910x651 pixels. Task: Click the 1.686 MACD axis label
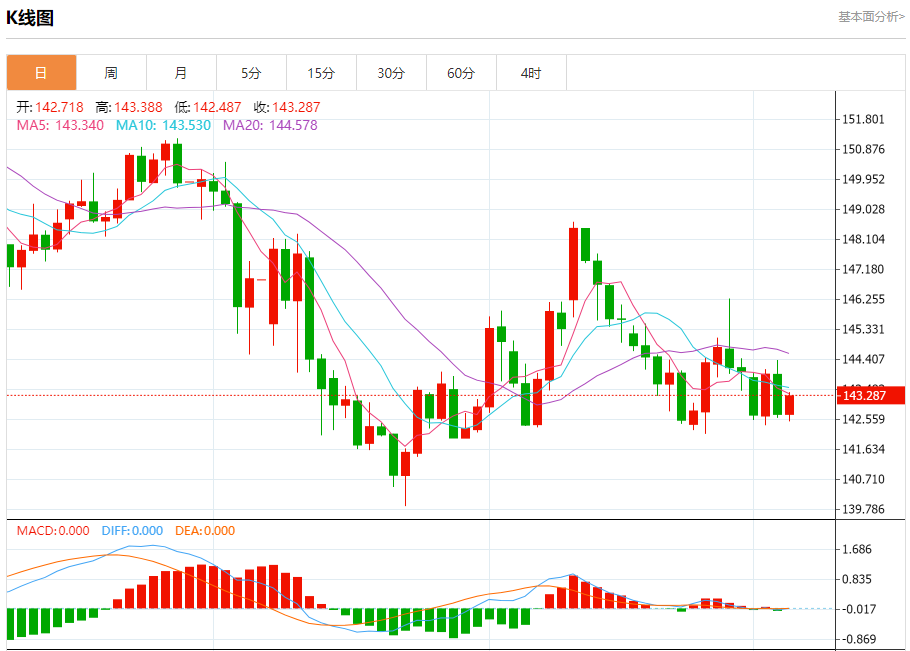point(857,549)
